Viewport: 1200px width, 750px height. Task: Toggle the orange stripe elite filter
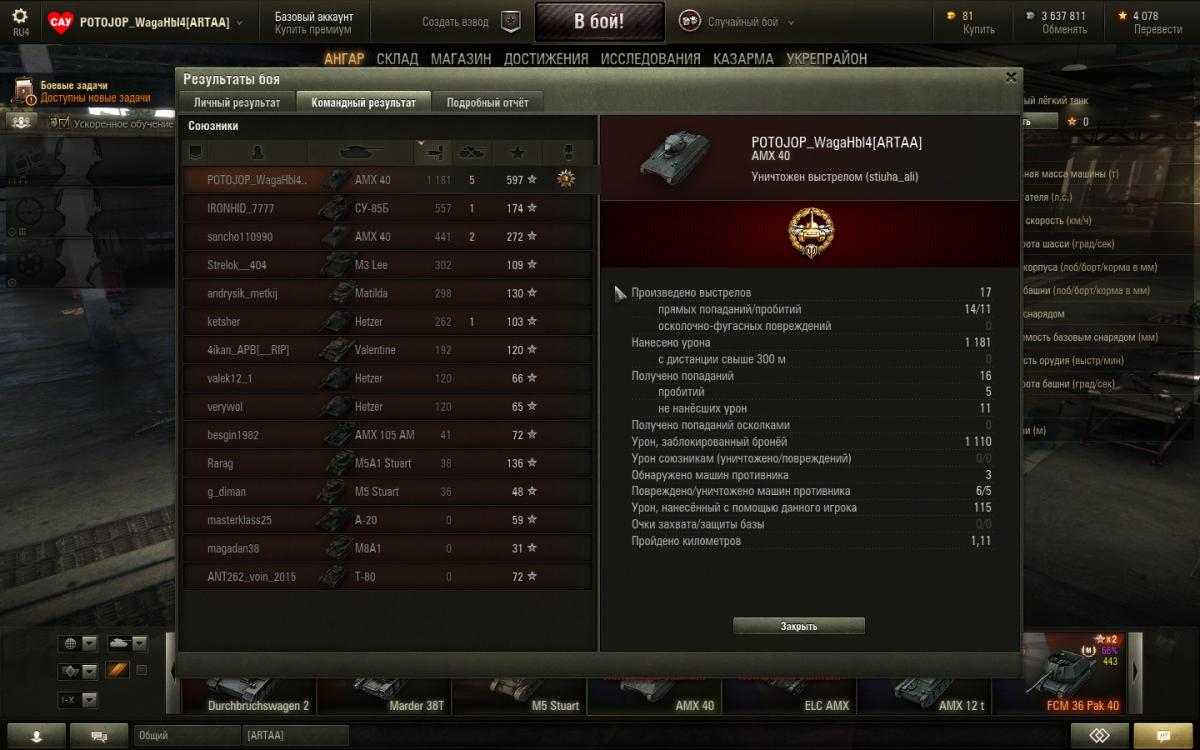tap(118, 670)
